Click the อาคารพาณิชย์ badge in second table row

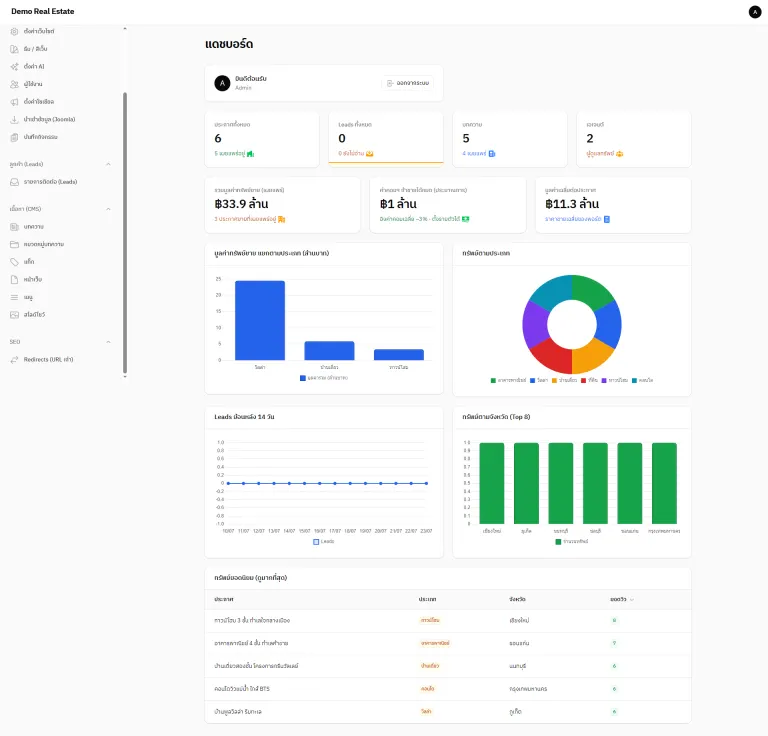(435, 643)
